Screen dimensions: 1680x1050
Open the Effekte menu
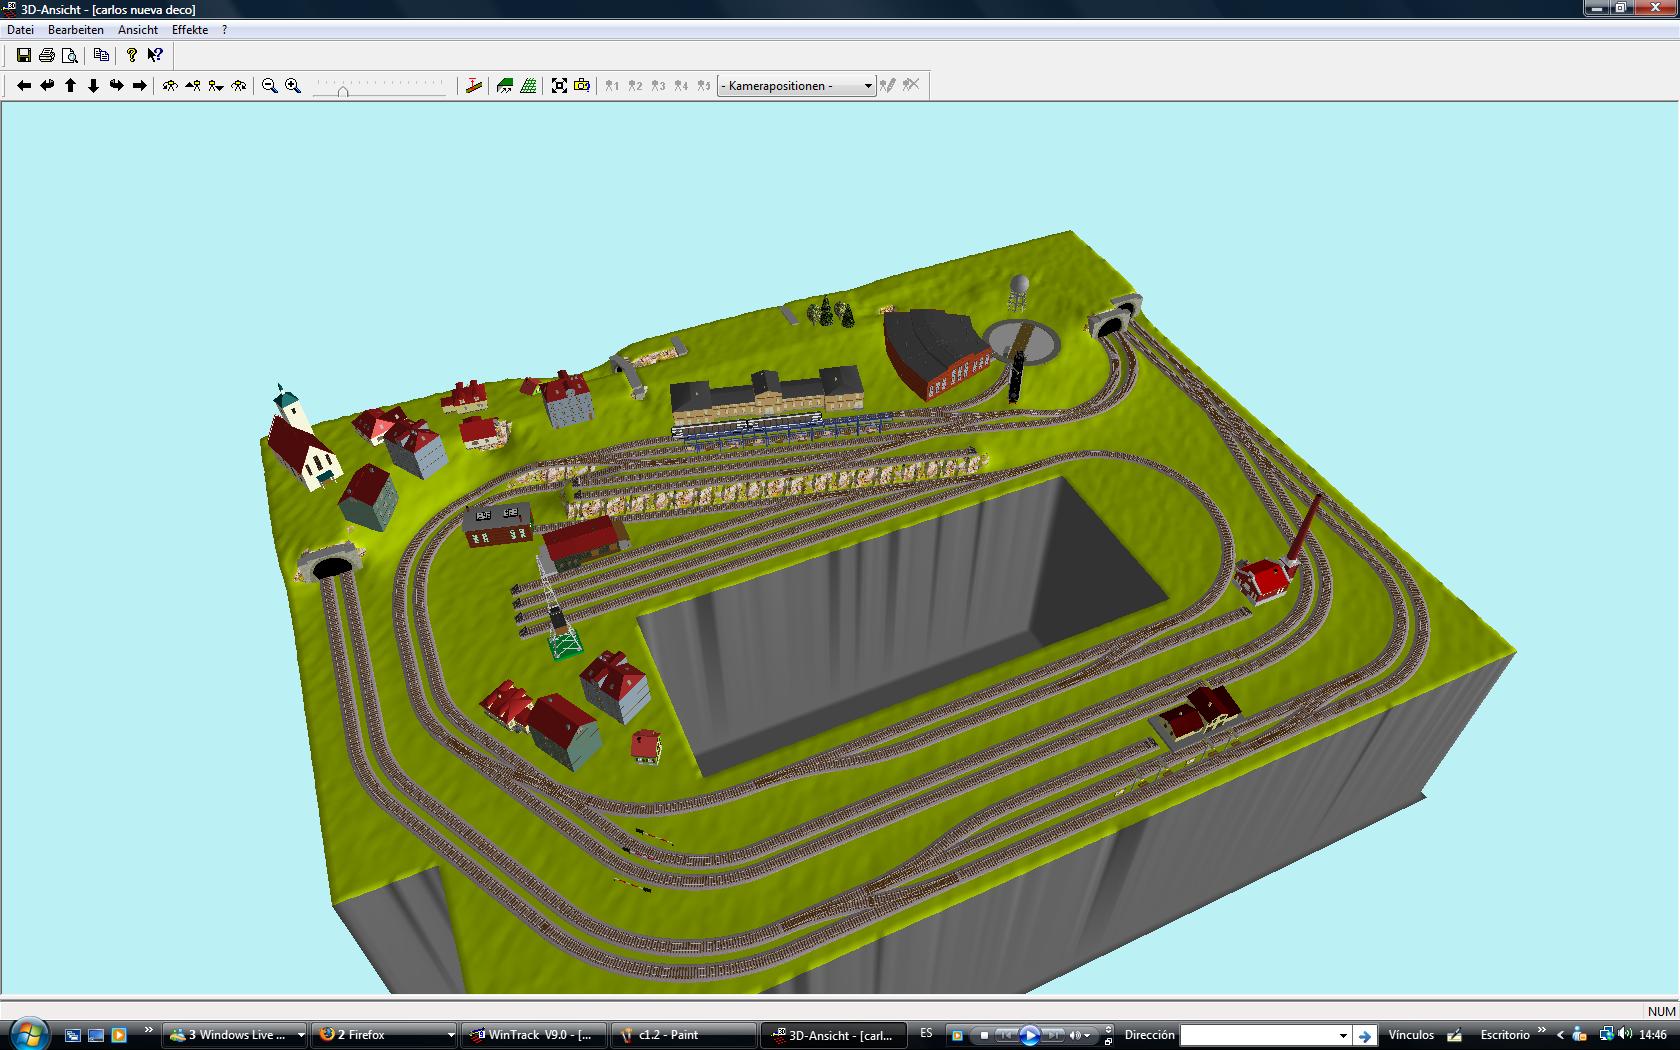coord(190,30)
